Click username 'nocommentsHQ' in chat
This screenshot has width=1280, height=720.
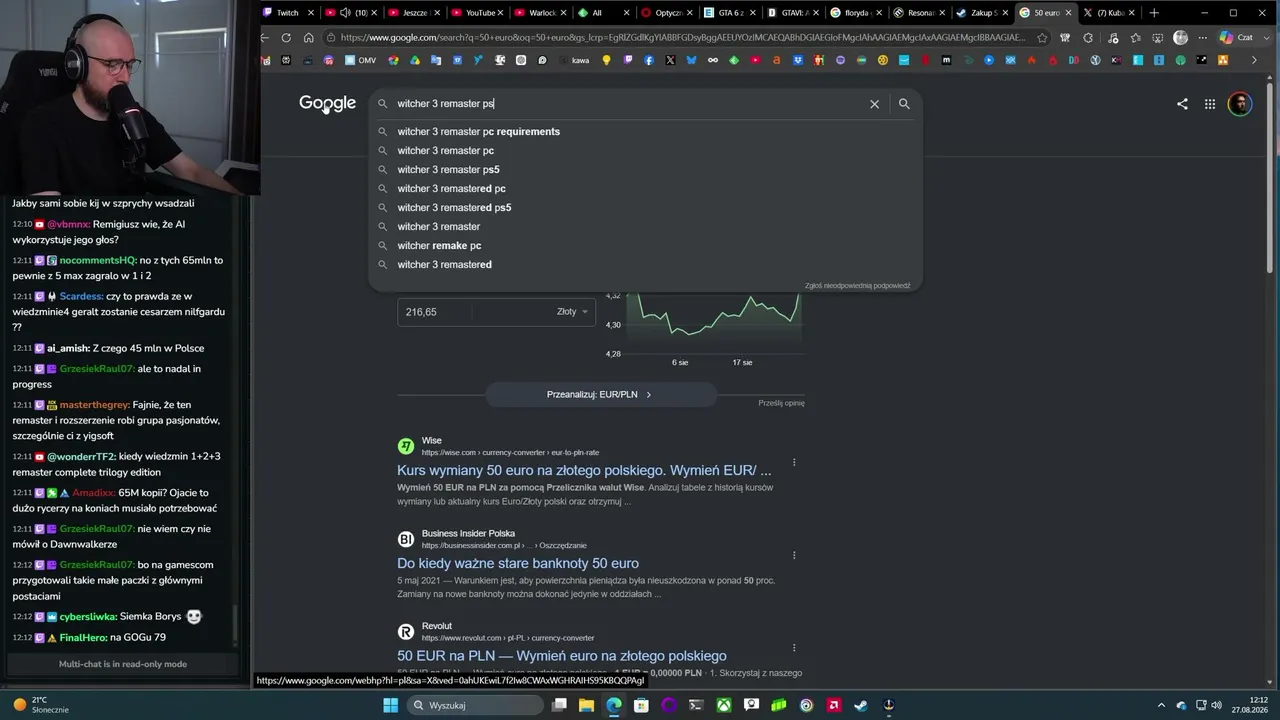point(98,260)
